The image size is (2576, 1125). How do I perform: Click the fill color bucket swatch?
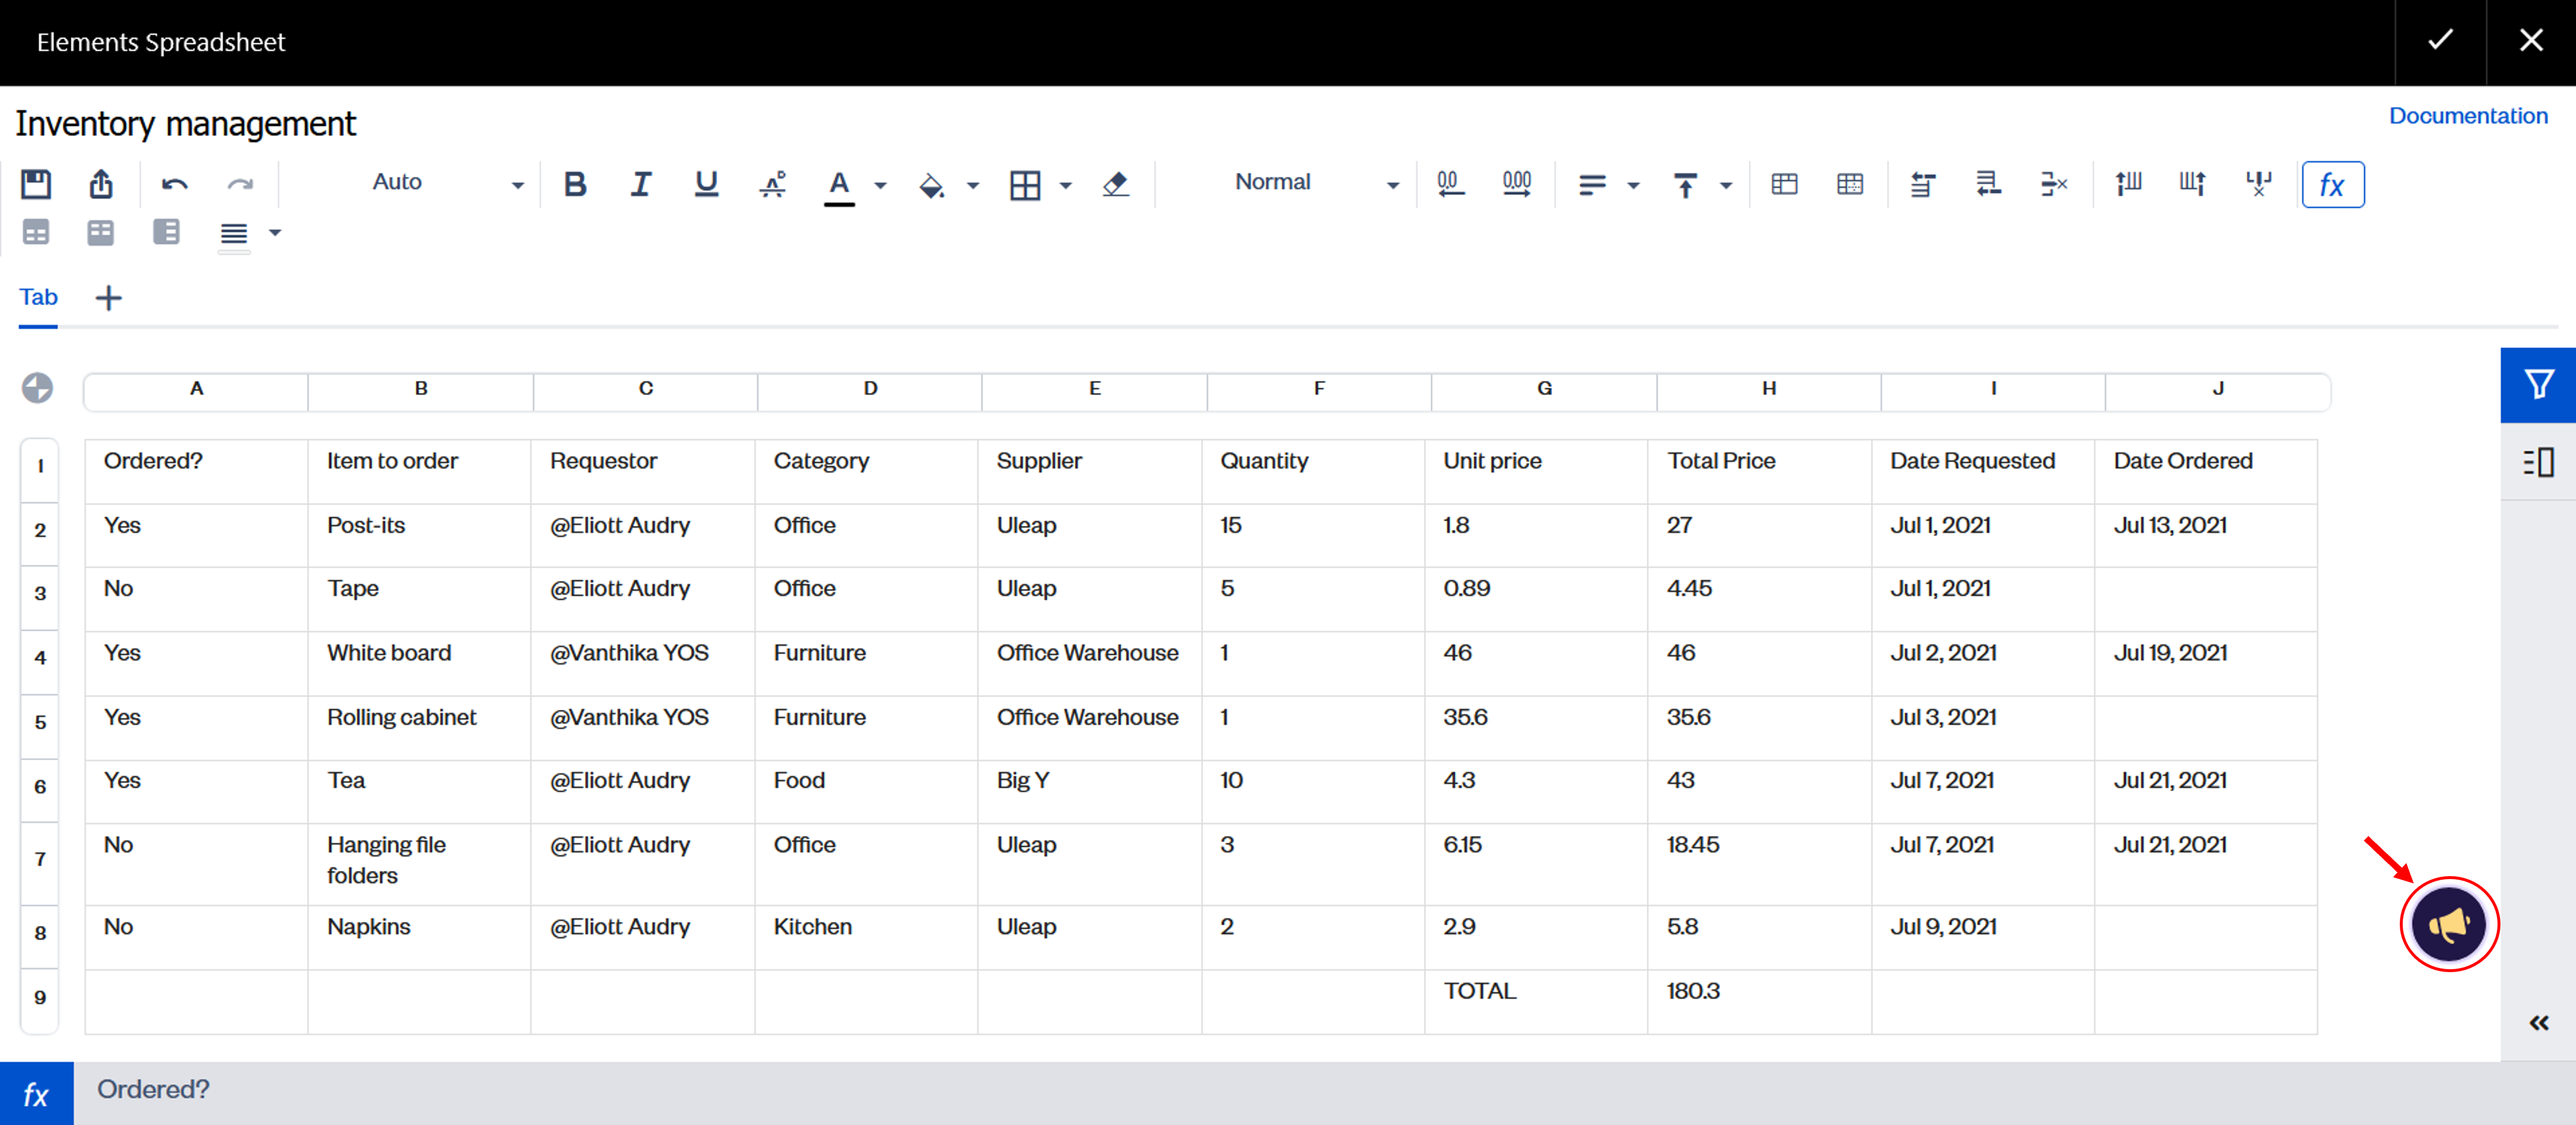point(931,185)
